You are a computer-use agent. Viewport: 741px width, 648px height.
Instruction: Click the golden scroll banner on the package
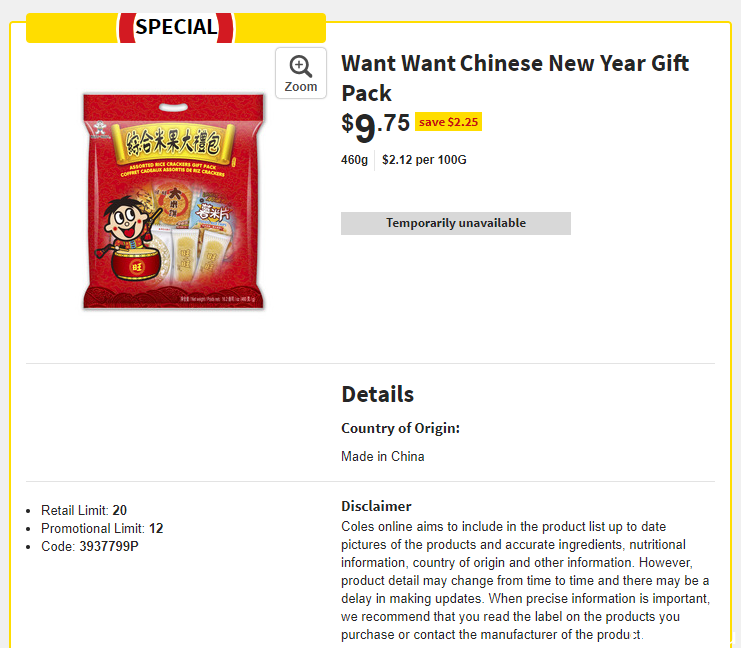(x=173, y=144)
